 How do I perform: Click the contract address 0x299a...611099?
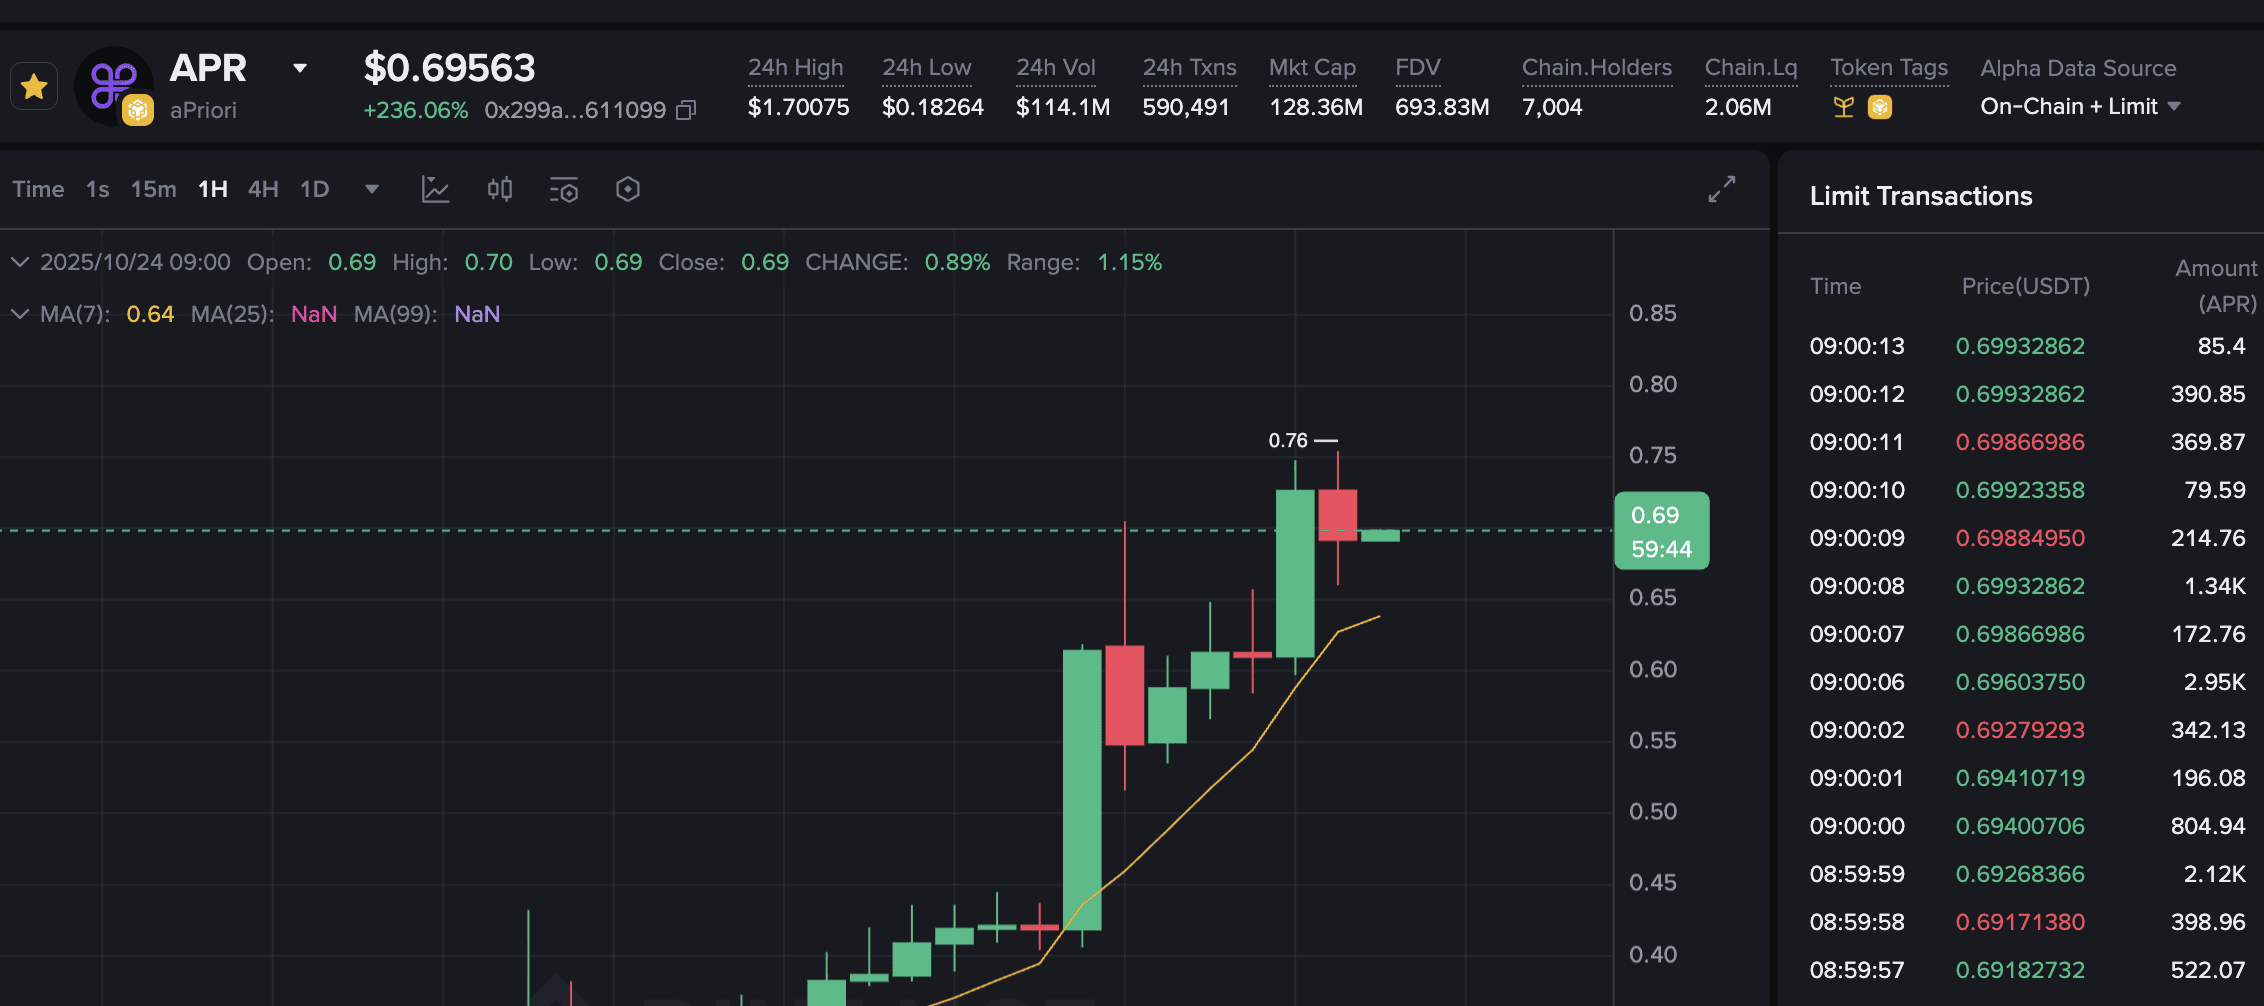click(x=575, y=110)
